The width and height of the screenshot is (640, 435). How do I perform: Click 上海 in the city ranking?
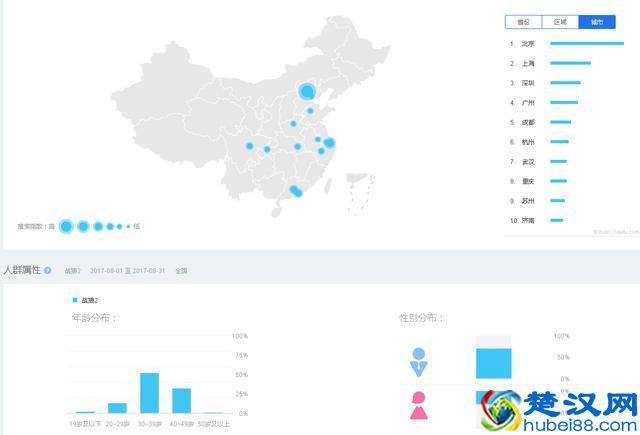coord(528,63)
